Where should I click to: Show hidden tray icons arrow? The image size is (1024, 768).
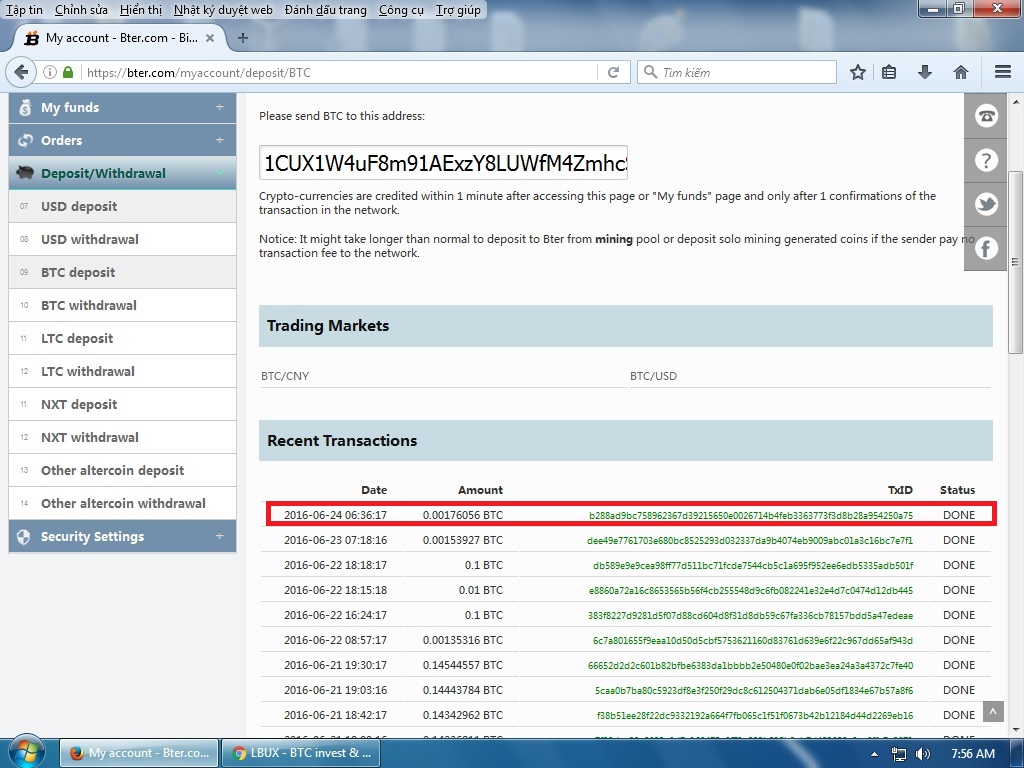(x=874, y=754)
